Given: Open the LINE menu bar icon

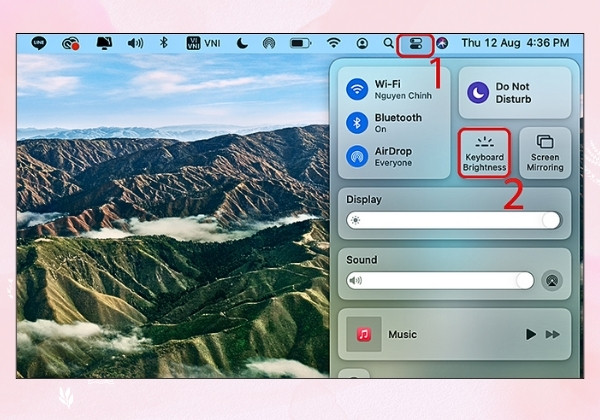Looking at the screenshot, I should coord(39,43).
